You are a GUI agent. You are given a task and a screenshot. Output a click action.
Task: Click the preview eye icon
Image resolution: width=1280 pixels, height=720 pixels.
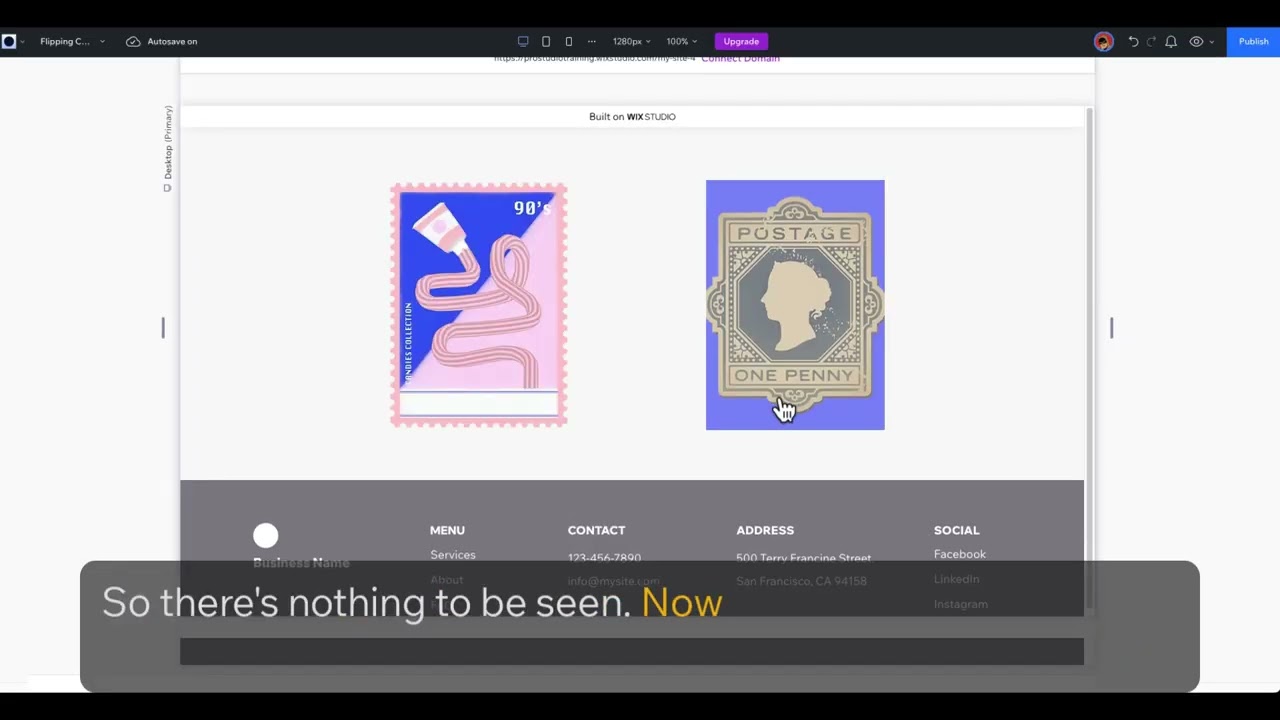(x=1196, y=41)
